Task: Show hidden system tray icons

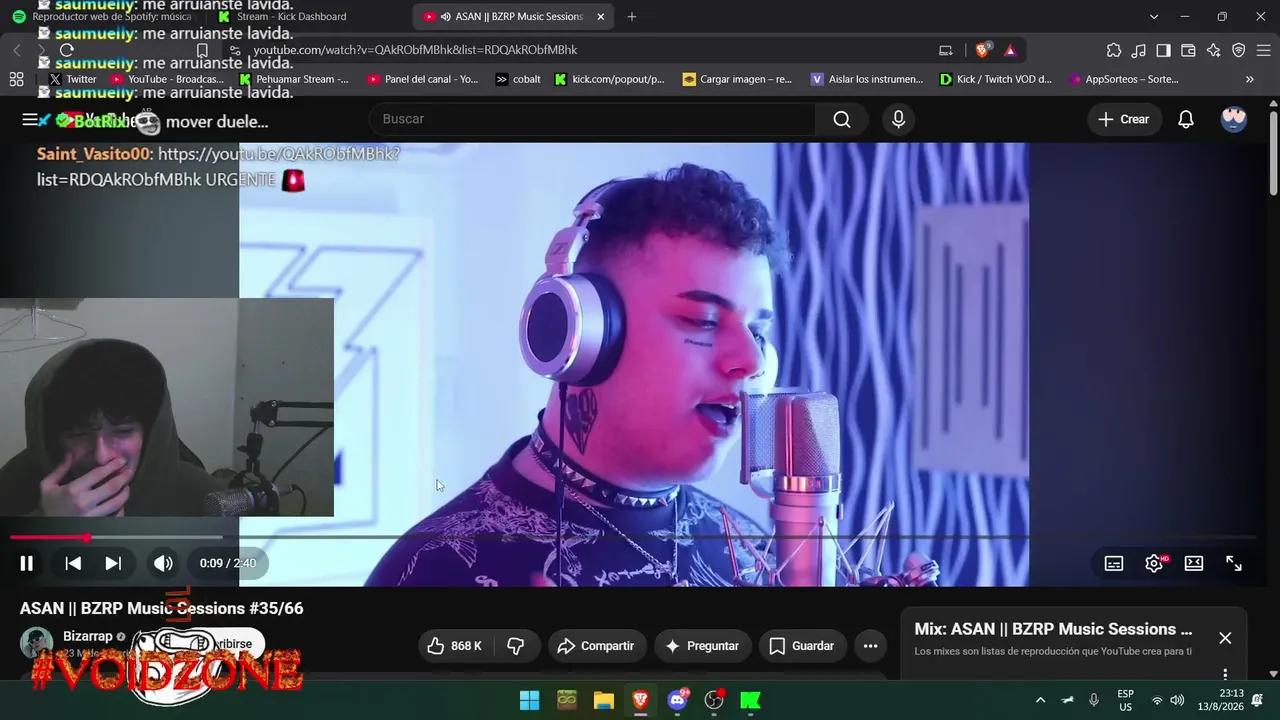Action: [x=1040, y=700]
